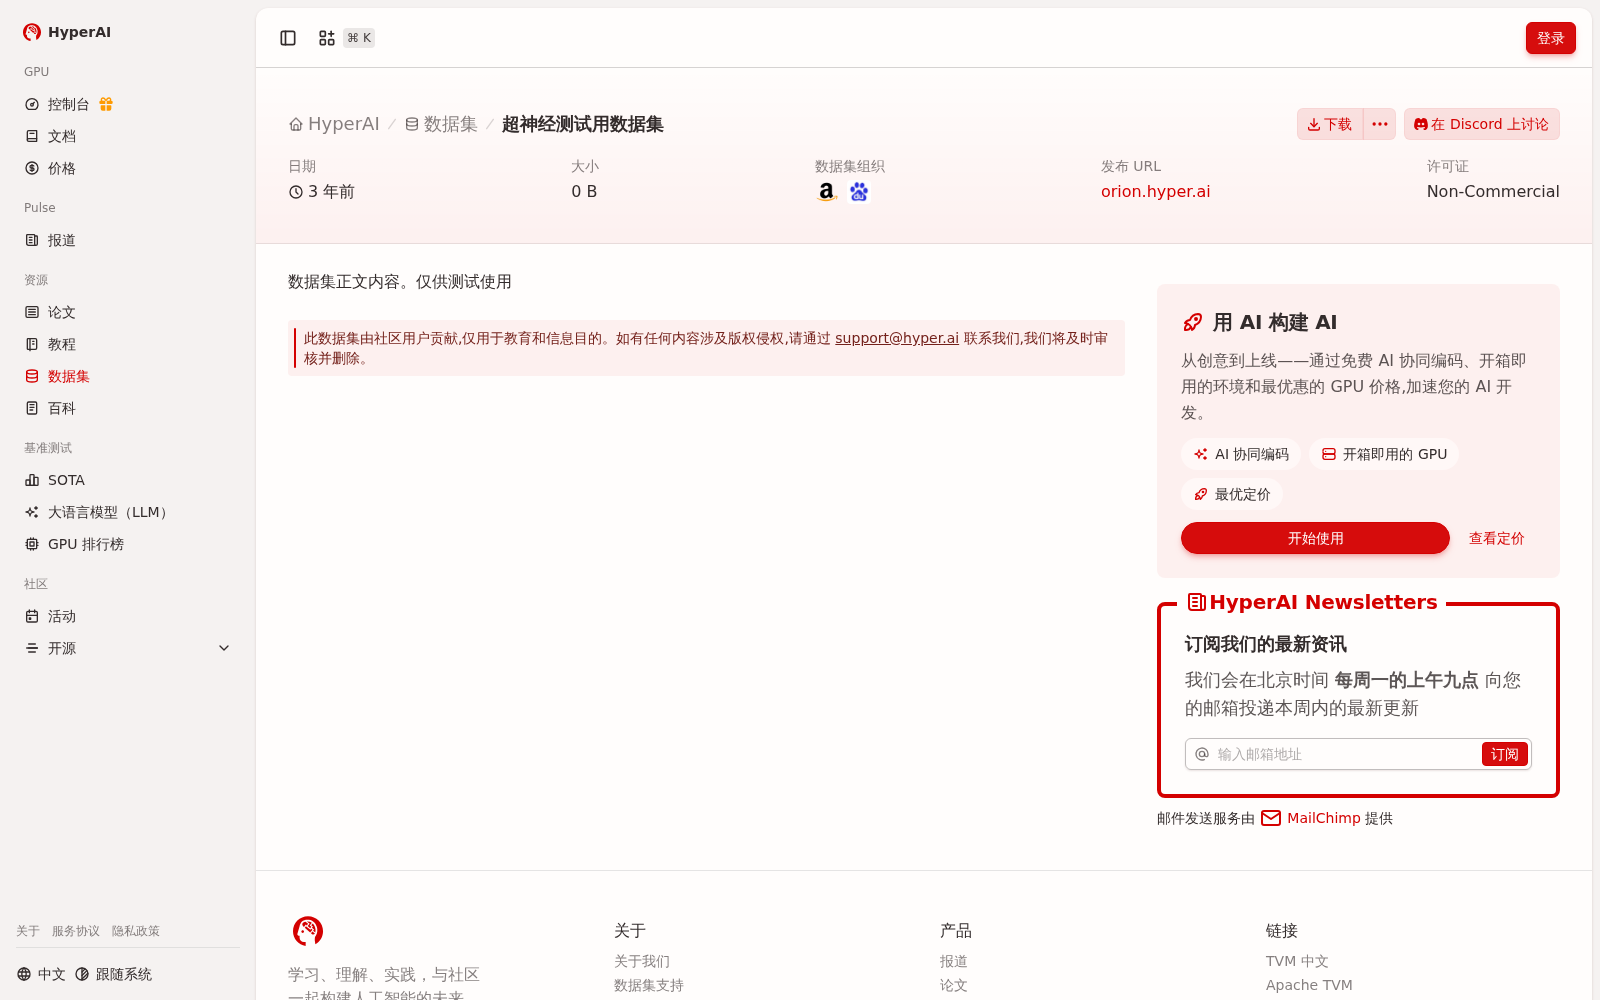Click 服务协议 link at sidebar bottom
The height and width of the screenshot is (1000, 1600).
pos(76,931)
